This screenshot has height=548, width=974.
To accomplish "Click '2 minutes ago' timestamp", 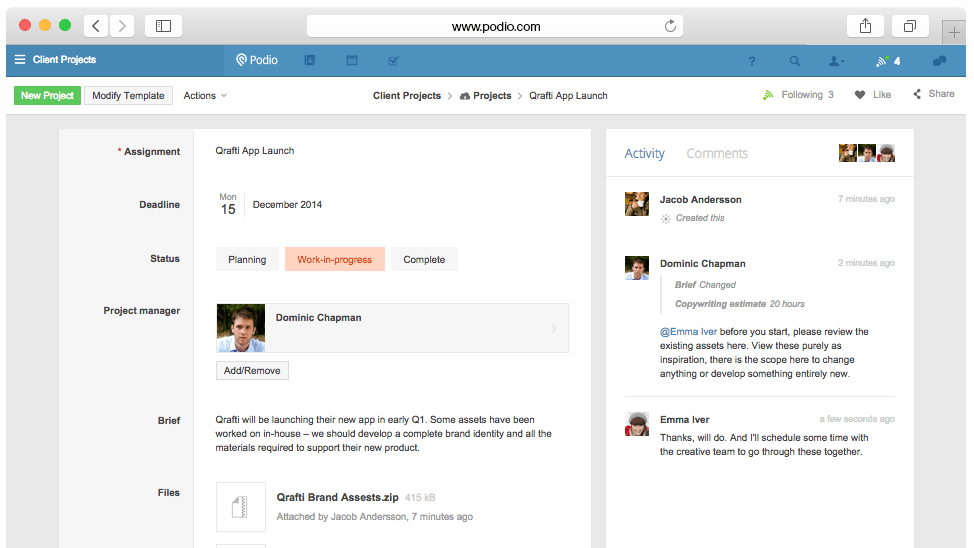I will click(866, 263).
